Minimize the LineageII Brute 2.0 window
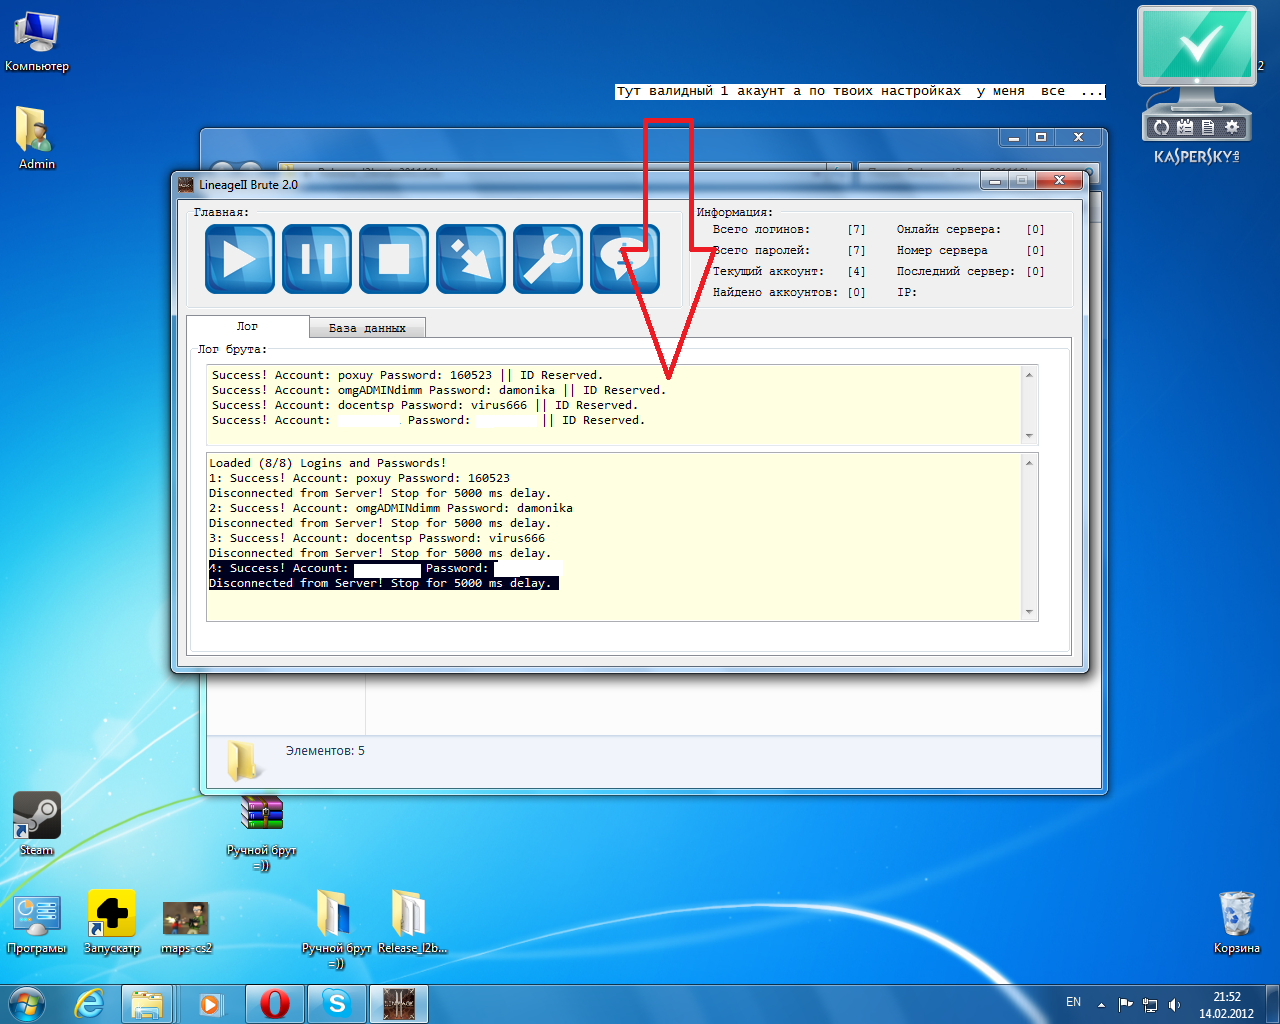The height and width of the screenshot is (1024, 1280). pos(994,181)
